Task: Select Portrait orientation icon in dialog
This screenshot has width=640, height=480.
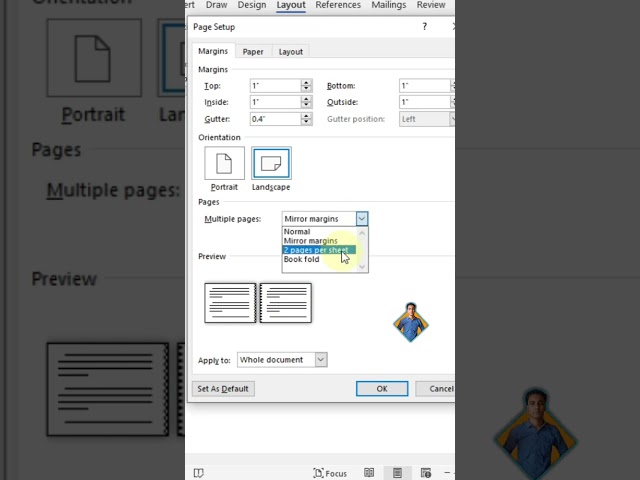Action: pos(224,163)
